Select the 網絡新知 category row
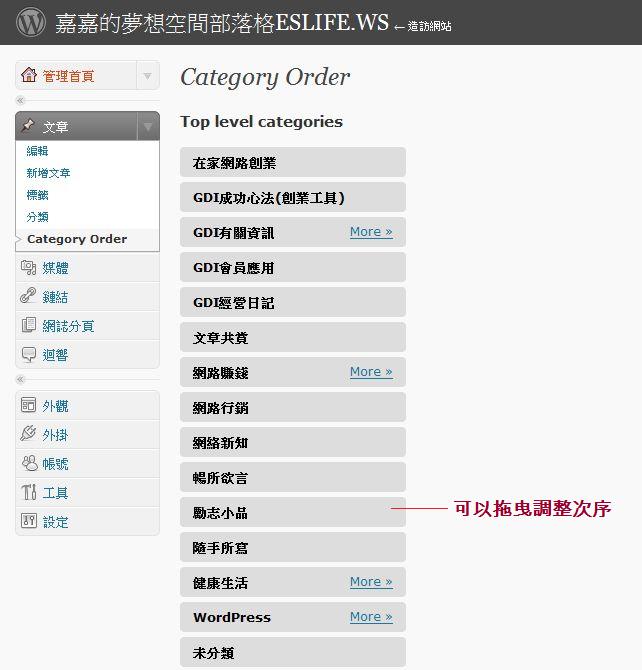The height and width of the screenshot is (670, 642). click(x=293, y=443)
